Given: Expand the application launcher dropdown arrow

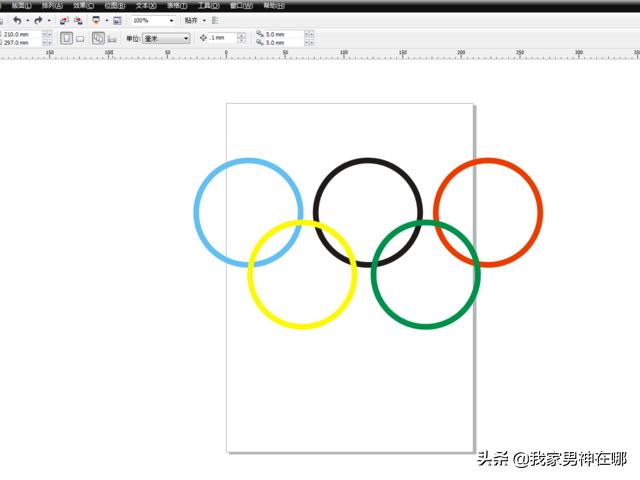Looking at the screenshot, I should pyautogui.click(x=107, y=20).
